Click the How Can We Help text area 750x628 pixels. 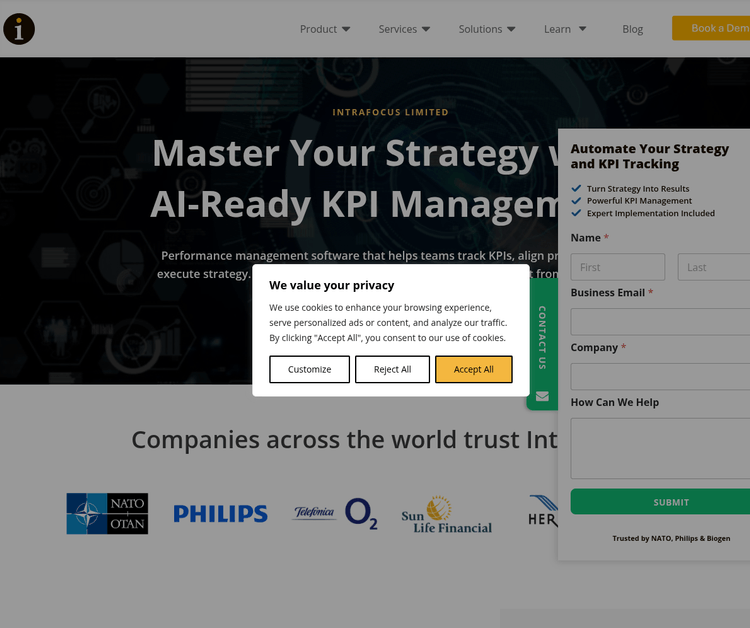[x=661, y=448]
